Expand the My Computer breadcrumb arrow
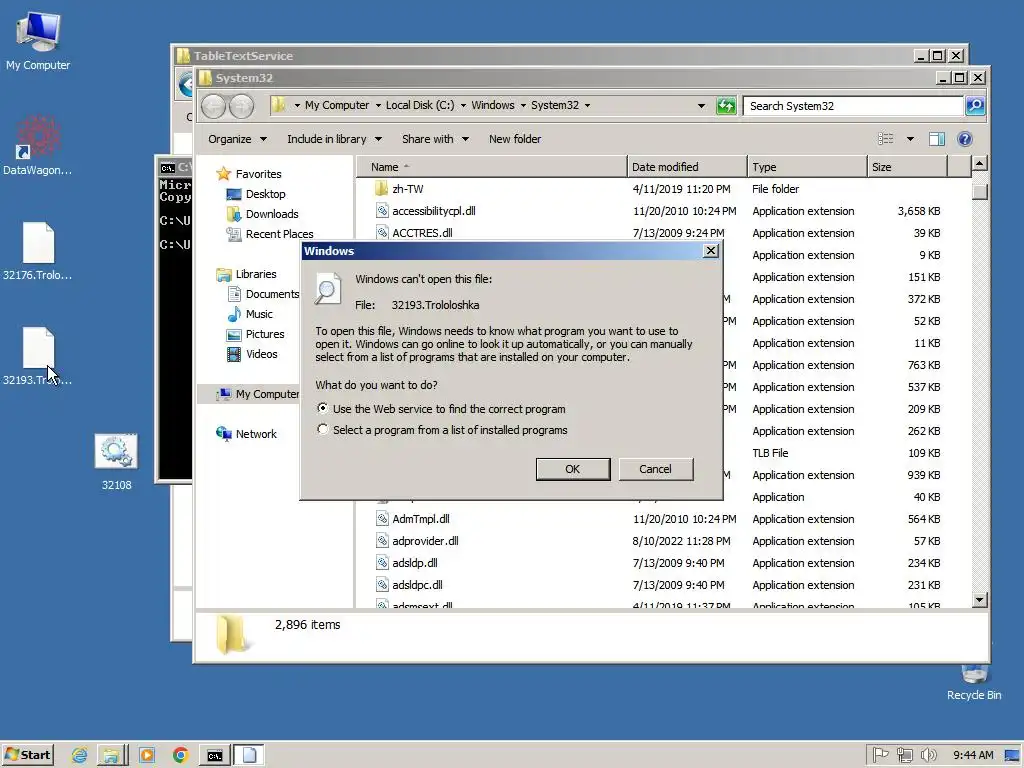Image resolution: width=1024 pixels, height=768 pixels. click(377, 106)
